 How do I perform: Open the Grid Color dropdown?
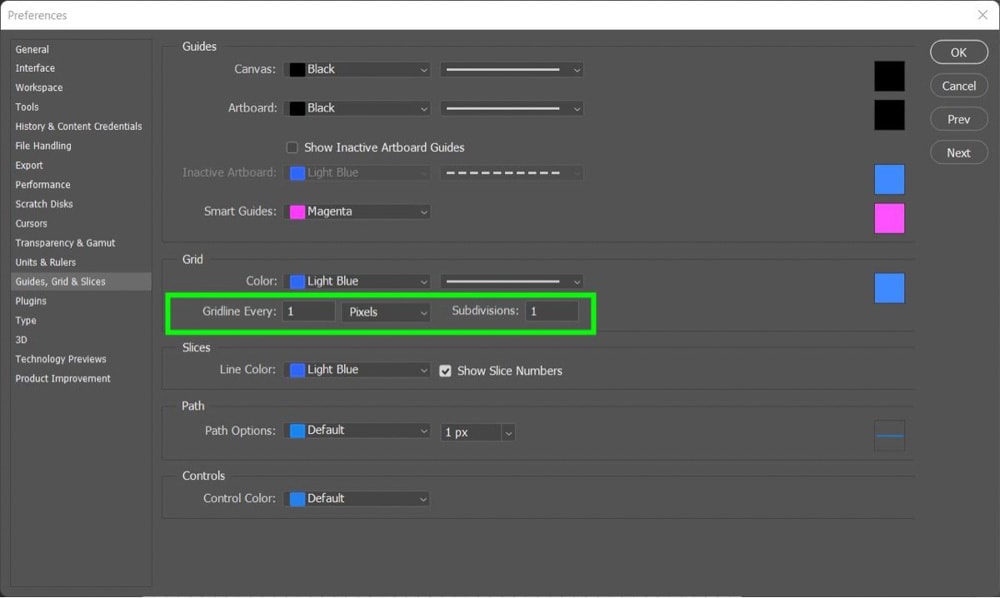coord(357,281)
